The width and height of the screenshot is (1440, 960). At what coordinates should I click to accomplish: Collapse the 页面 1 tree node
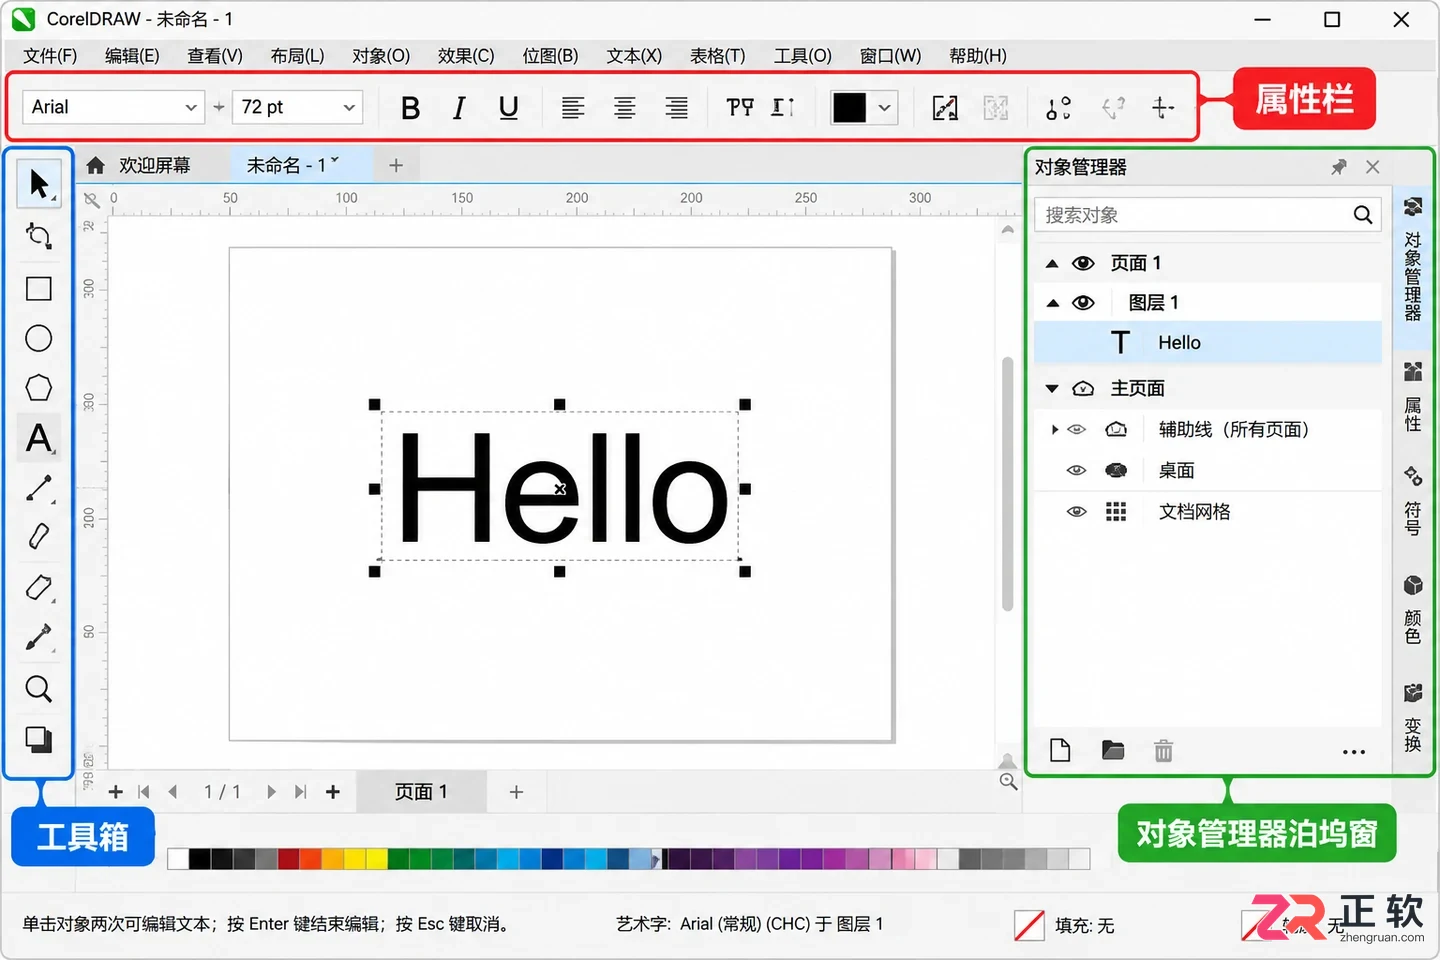(x=1052, y=263)
